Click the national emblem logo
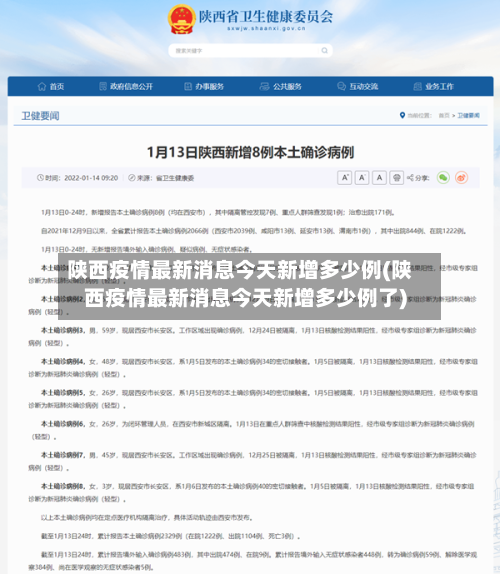This screenshot has height=574, width=500. pos(181,19)
